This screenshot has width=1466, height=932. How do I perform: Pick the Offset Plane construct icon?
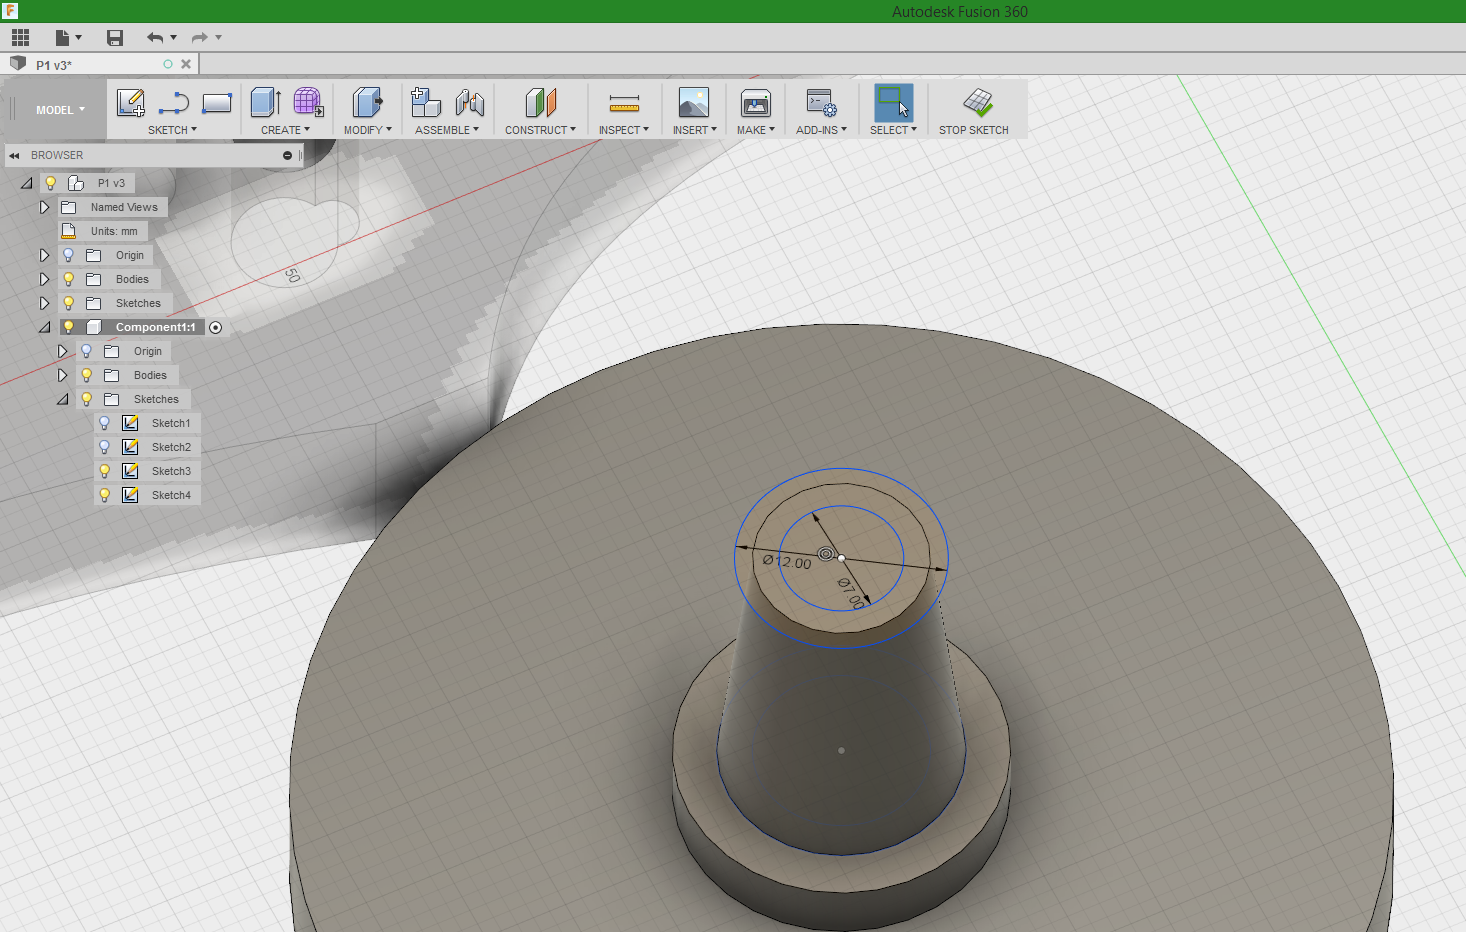tap(540, 103)
